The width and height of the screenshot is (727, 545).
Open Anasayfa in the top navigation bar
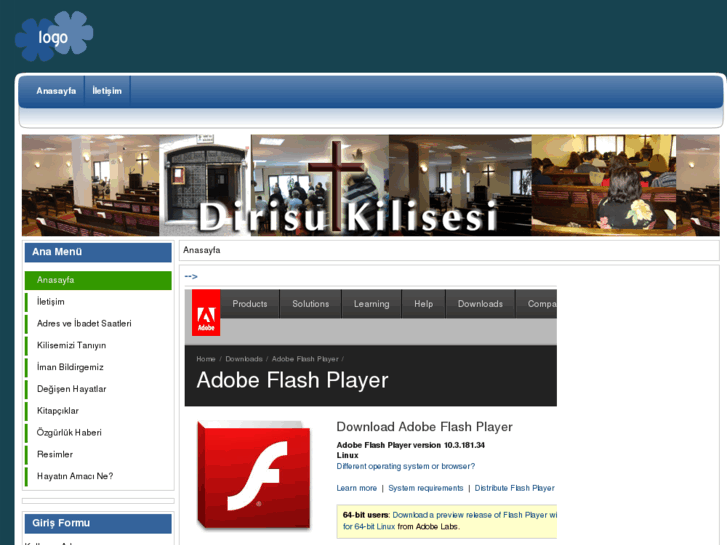pos(56,91)
